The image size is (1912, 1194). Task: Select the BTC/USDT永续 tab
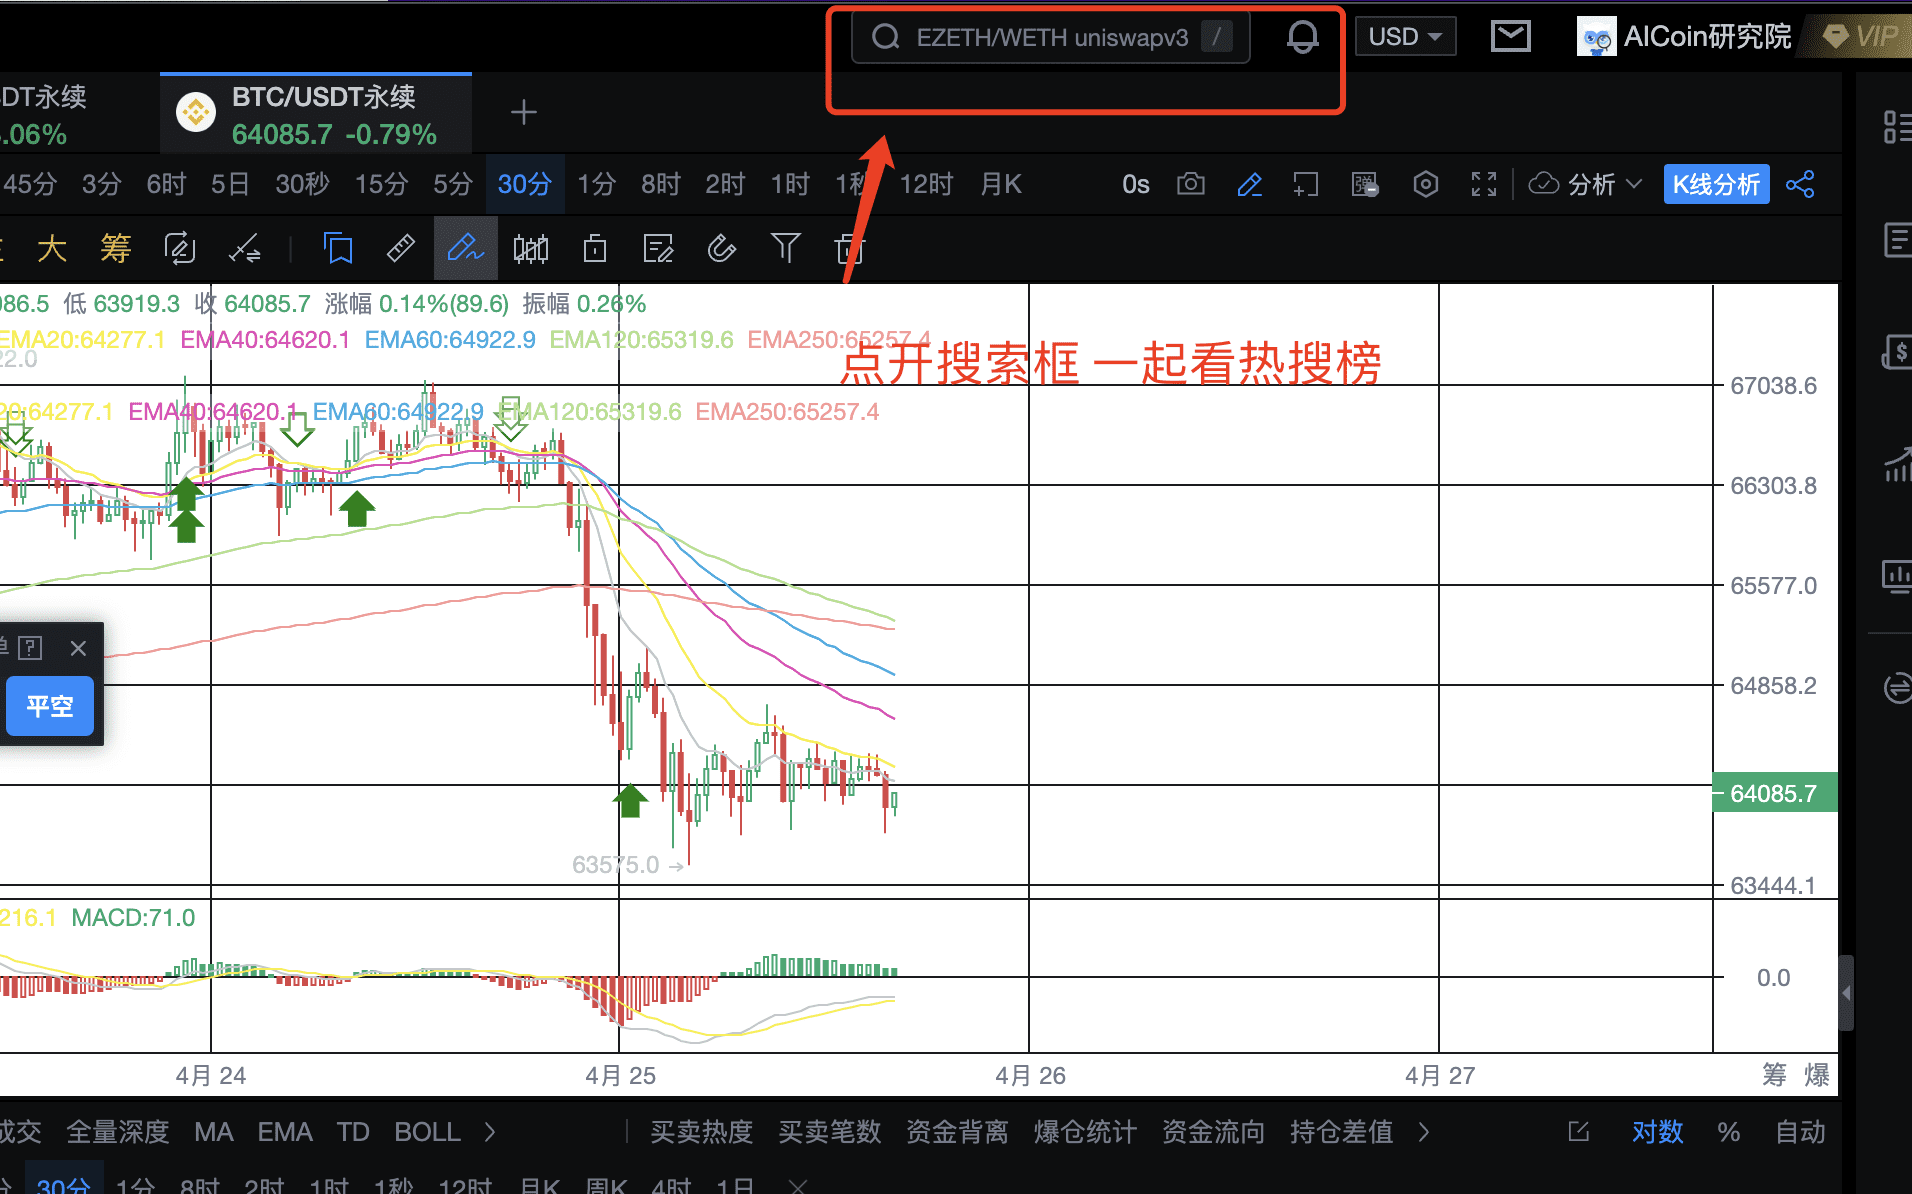316,113
